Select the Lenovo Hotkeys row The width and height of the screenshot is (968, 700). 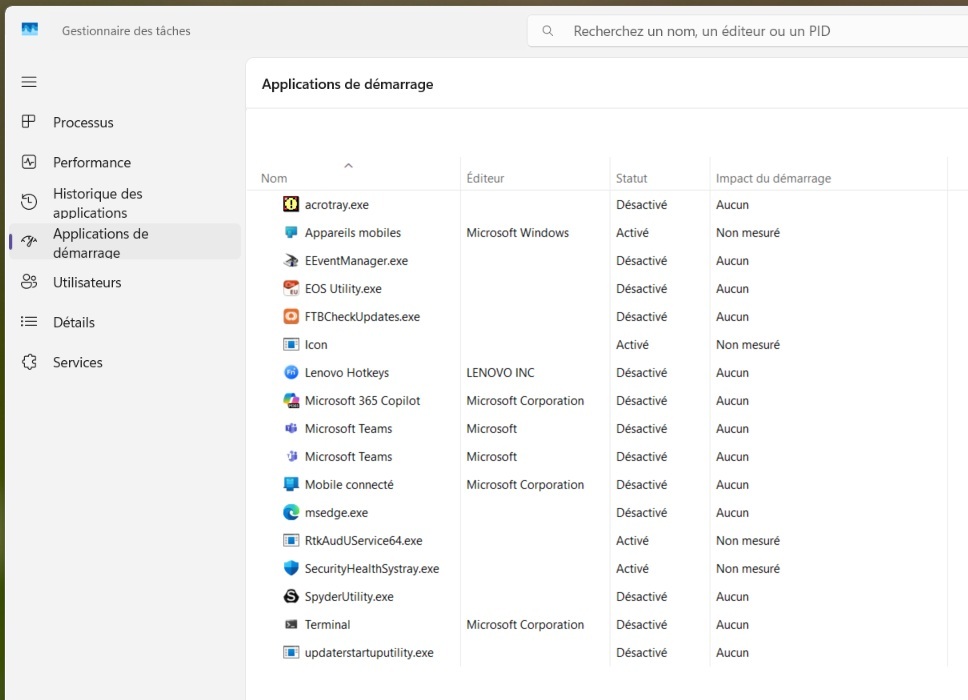tap(347, 372)
